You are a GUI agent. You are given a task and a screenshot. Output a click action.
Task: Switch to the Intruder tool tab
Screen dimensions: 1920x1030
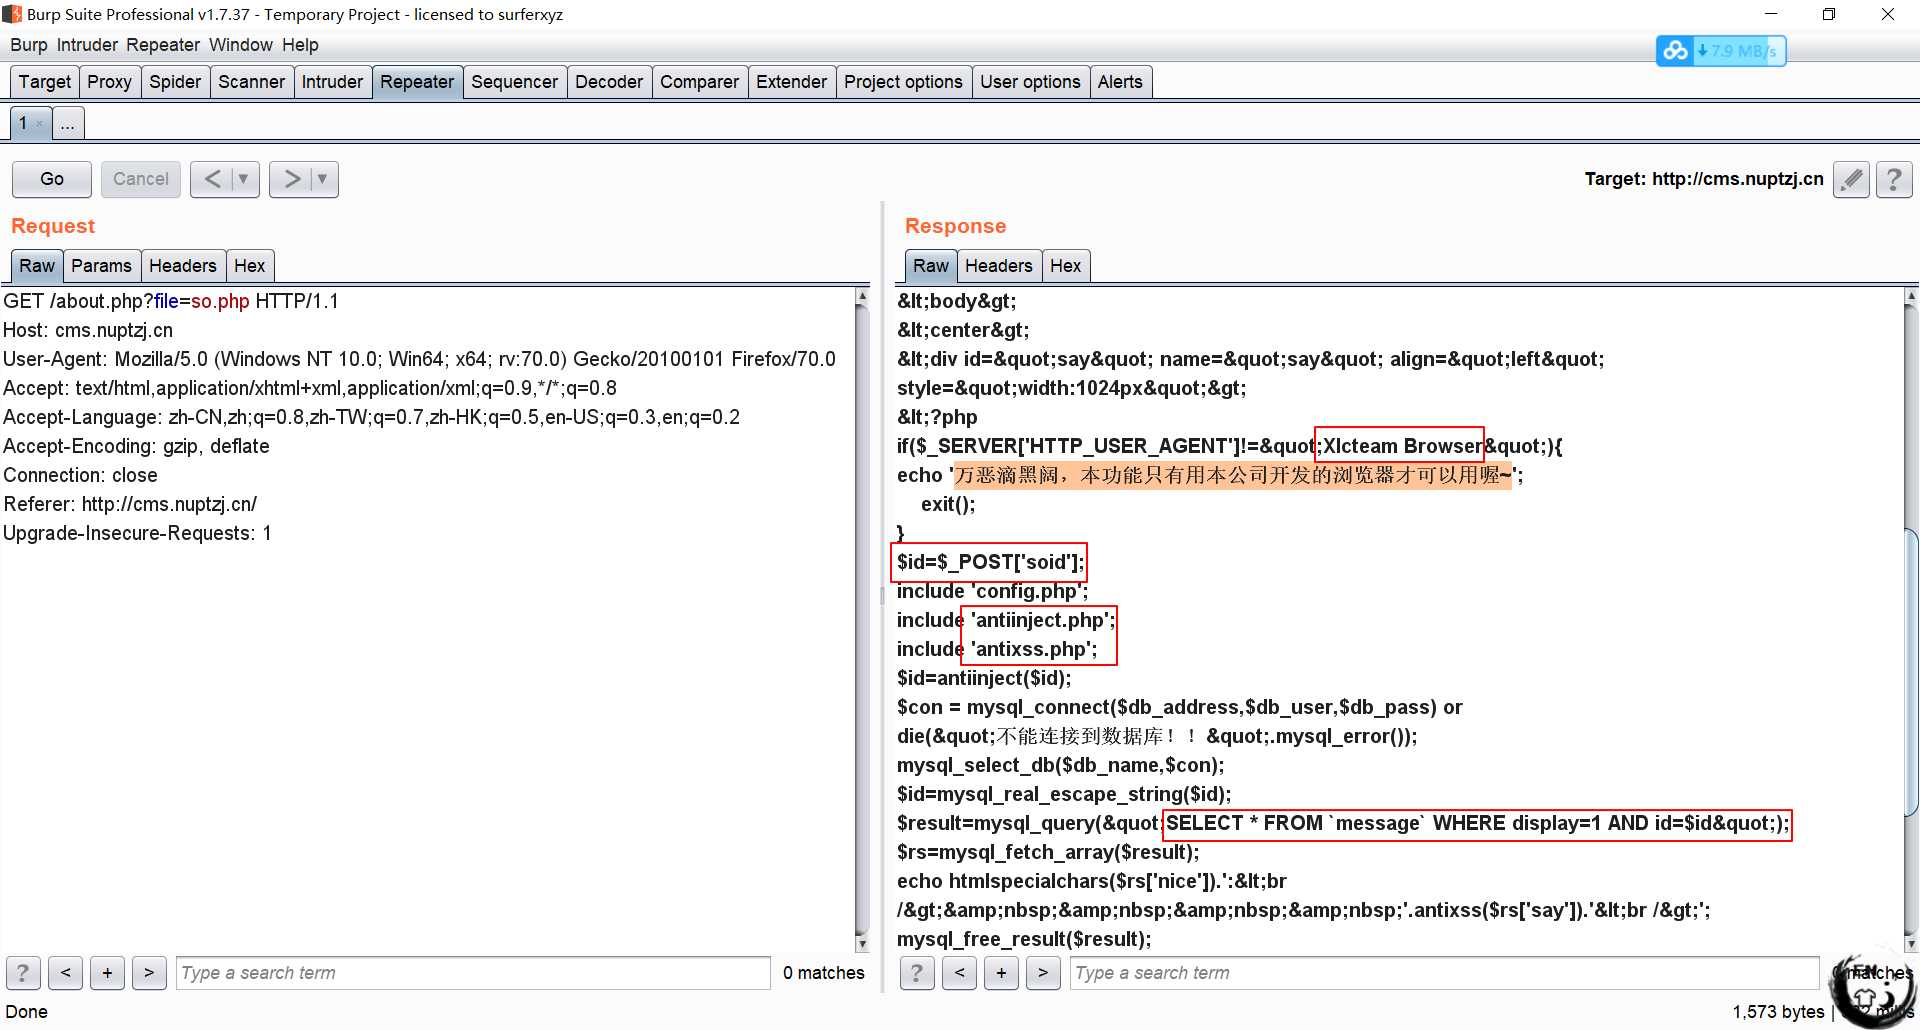coord(332,82)
